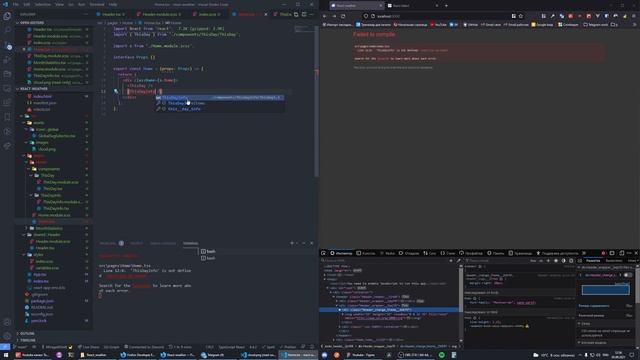Toggle the flex overlay switch in Layout panel
The width and height of the screenshot is (640, 360).
[628, 275]
